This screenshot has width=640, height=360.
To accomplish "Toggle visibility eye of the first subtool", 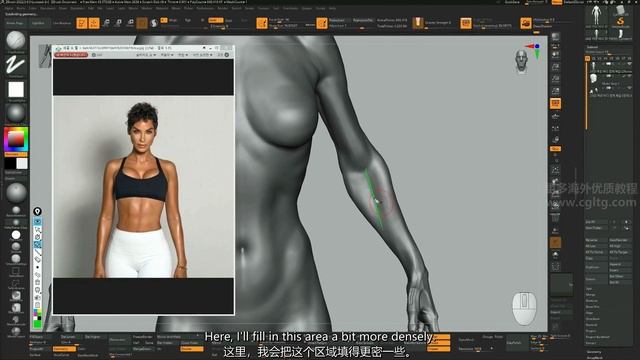I will [629, 64].
